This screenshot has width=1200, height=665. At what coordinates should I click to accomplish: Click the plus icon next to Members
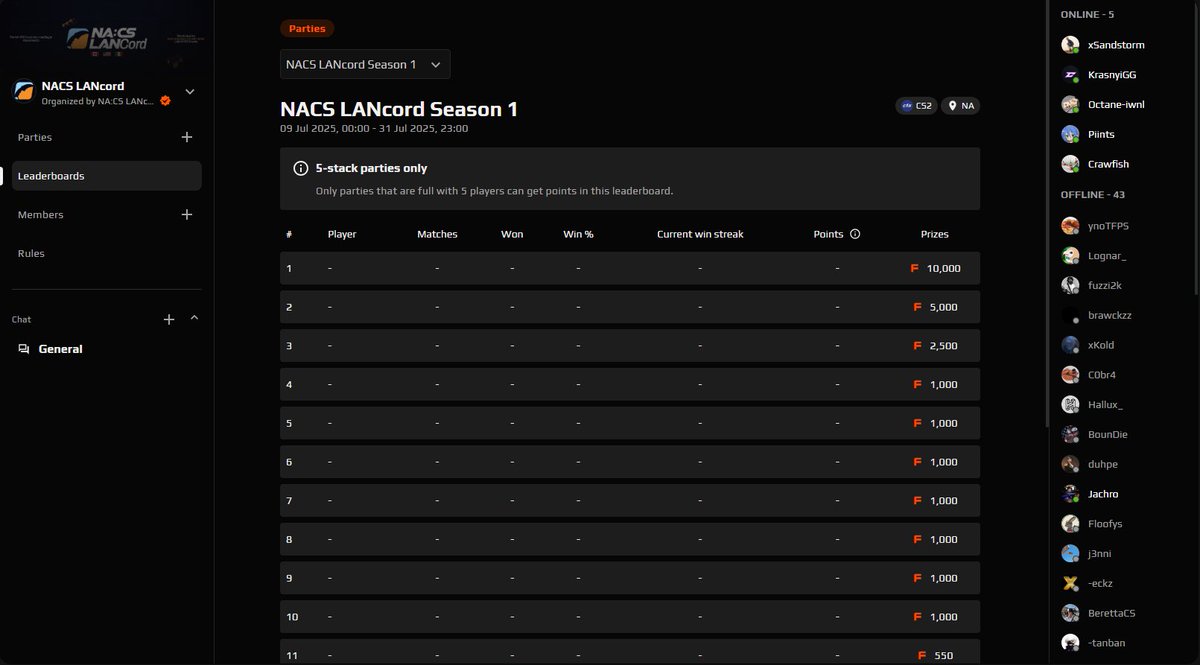click(187, 214)
